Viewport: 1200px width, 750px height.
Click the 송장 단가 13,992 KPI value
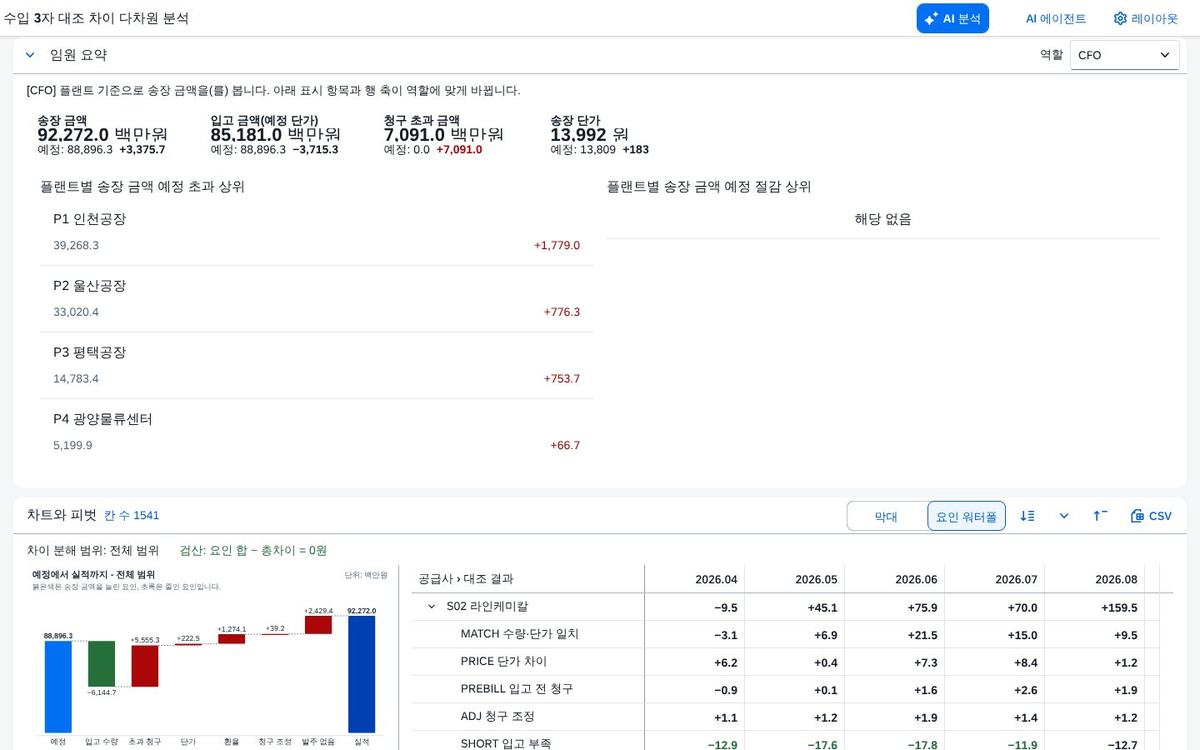pos(589,134)
